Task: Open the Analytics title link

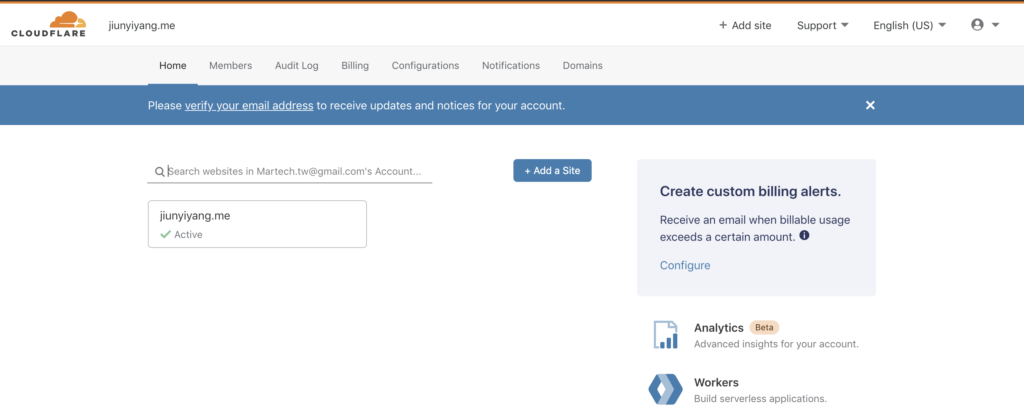Action: 718,328
